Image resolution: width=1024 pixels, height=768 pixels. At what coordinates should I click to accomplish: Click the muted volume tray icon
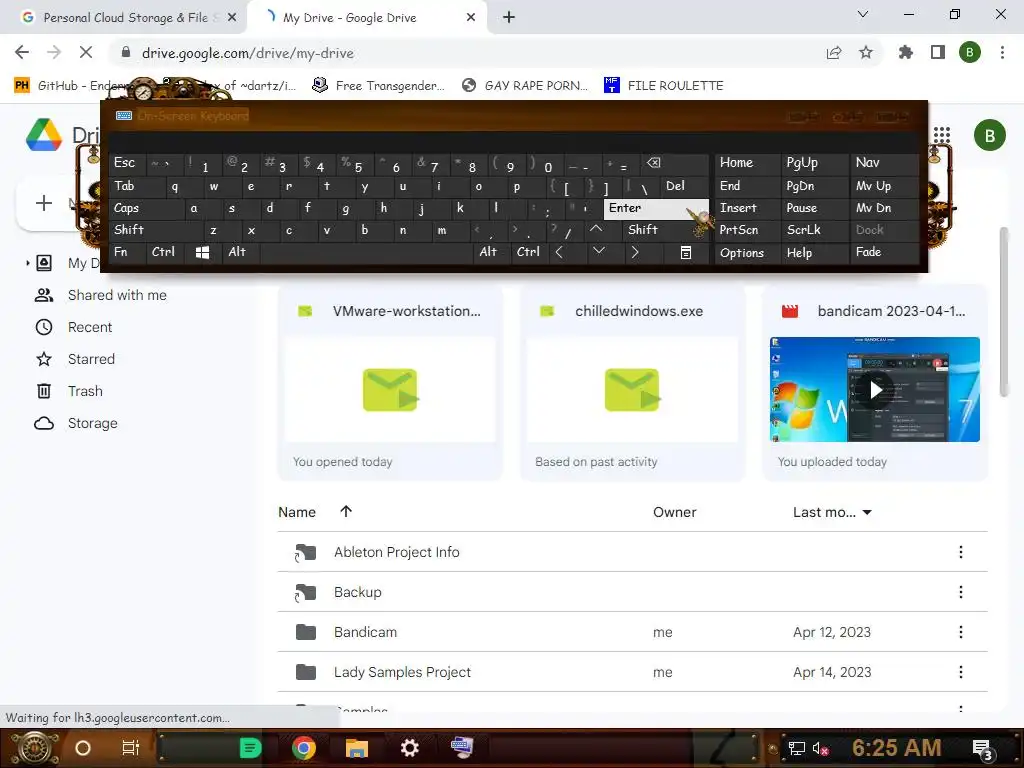point(820,748)
